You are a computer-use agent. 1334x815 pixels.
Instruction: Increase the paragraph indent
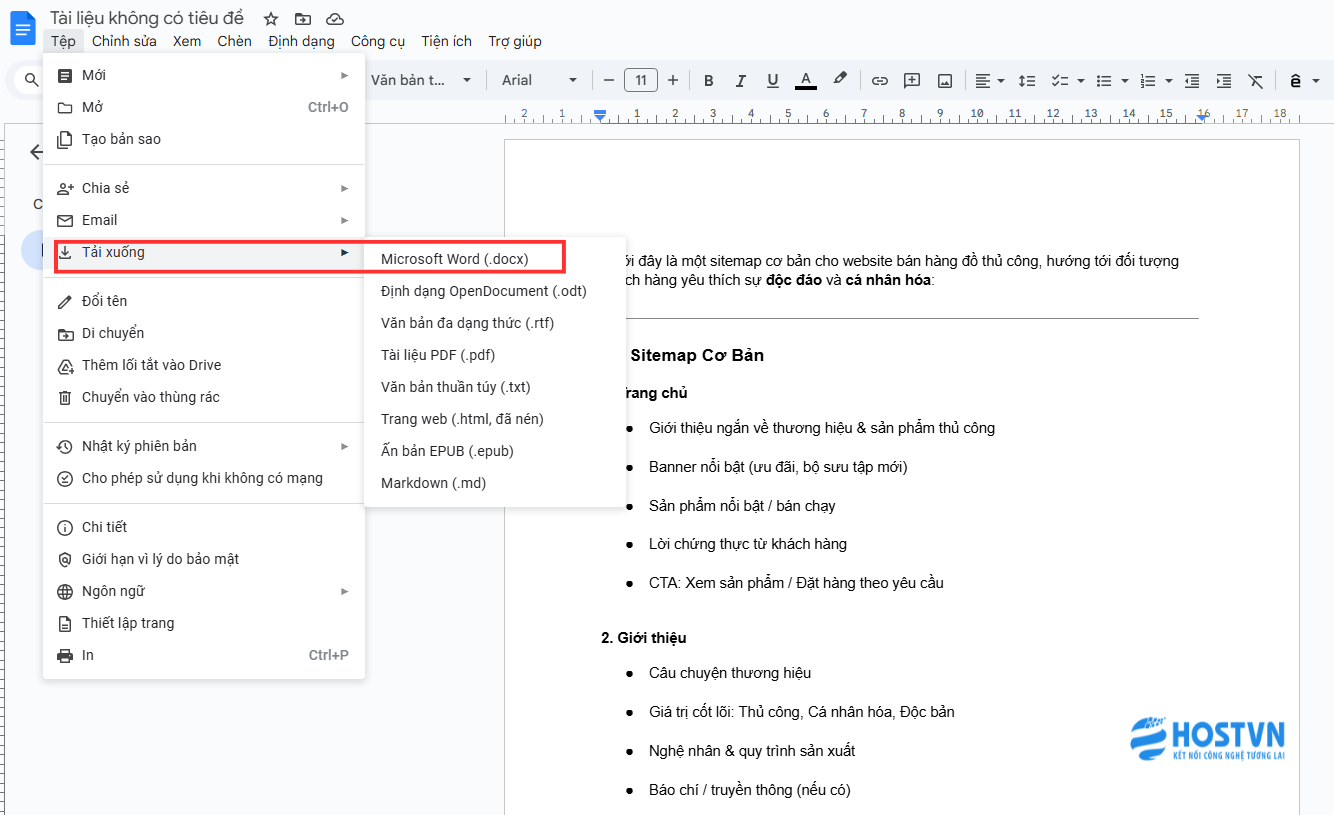click(1224, 80)
